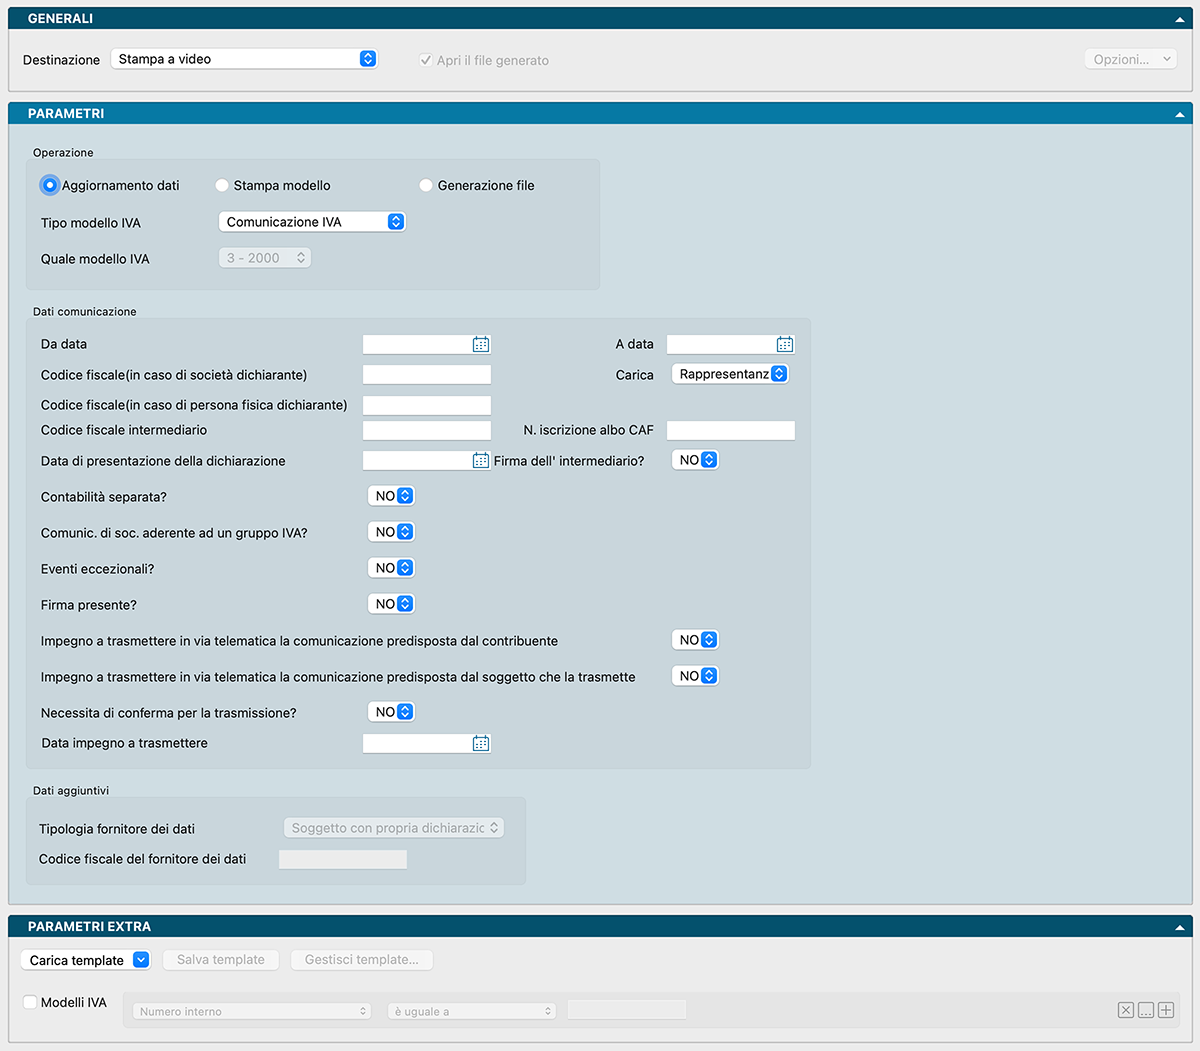Open calendar picker for Da data

[x=481, y=344]
